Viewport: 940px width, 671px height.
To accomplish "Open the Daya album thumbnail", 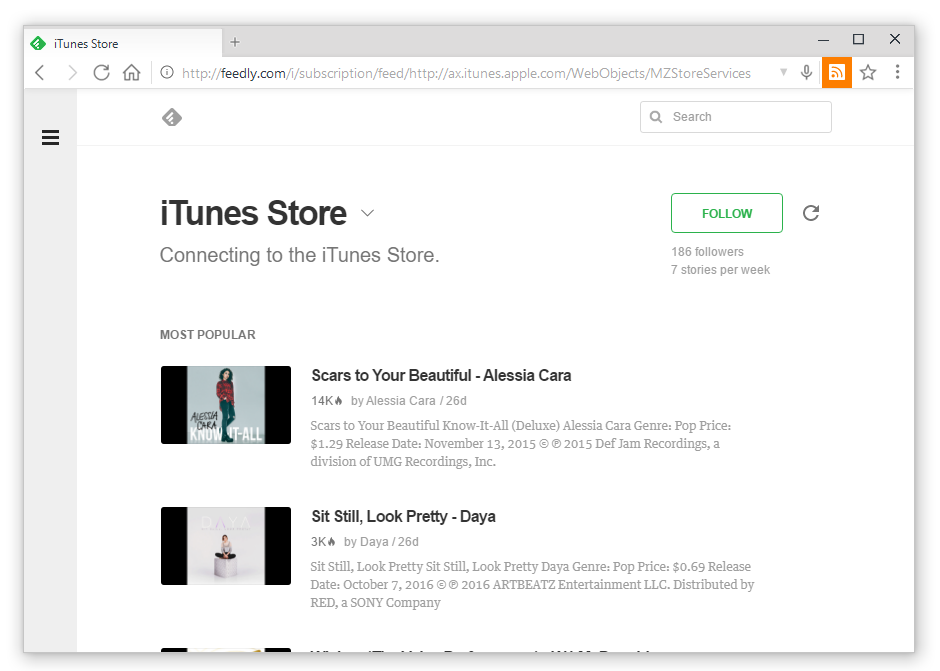I will pos(226,546).
